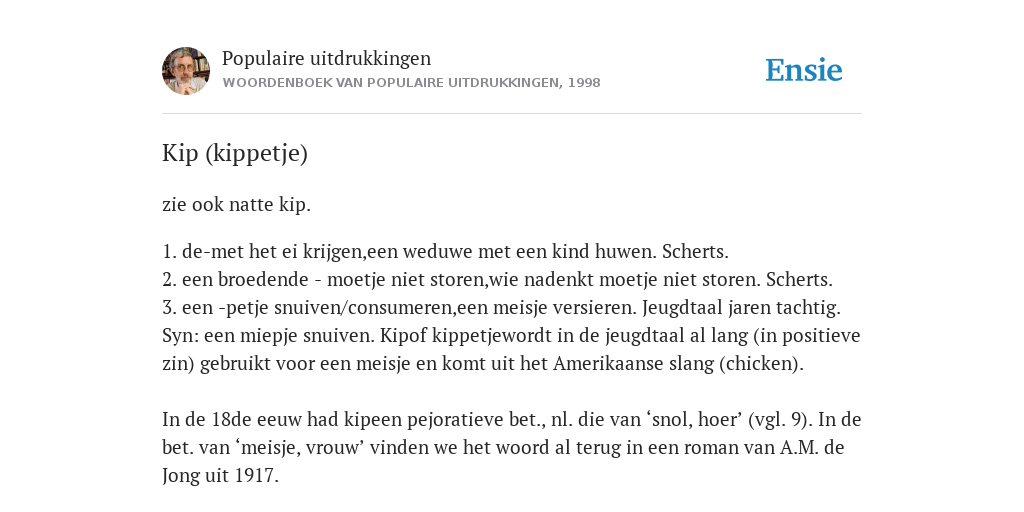Click the phrase "Amerikaanse slang"
Screen dimensions: 1024x512
coord(633,363)
